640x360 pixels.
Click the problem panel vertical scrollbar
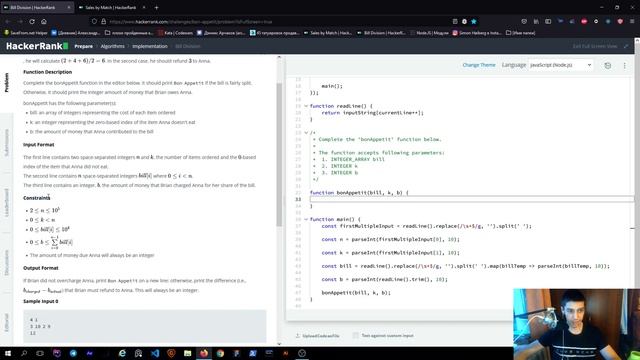tap(279, 155)
